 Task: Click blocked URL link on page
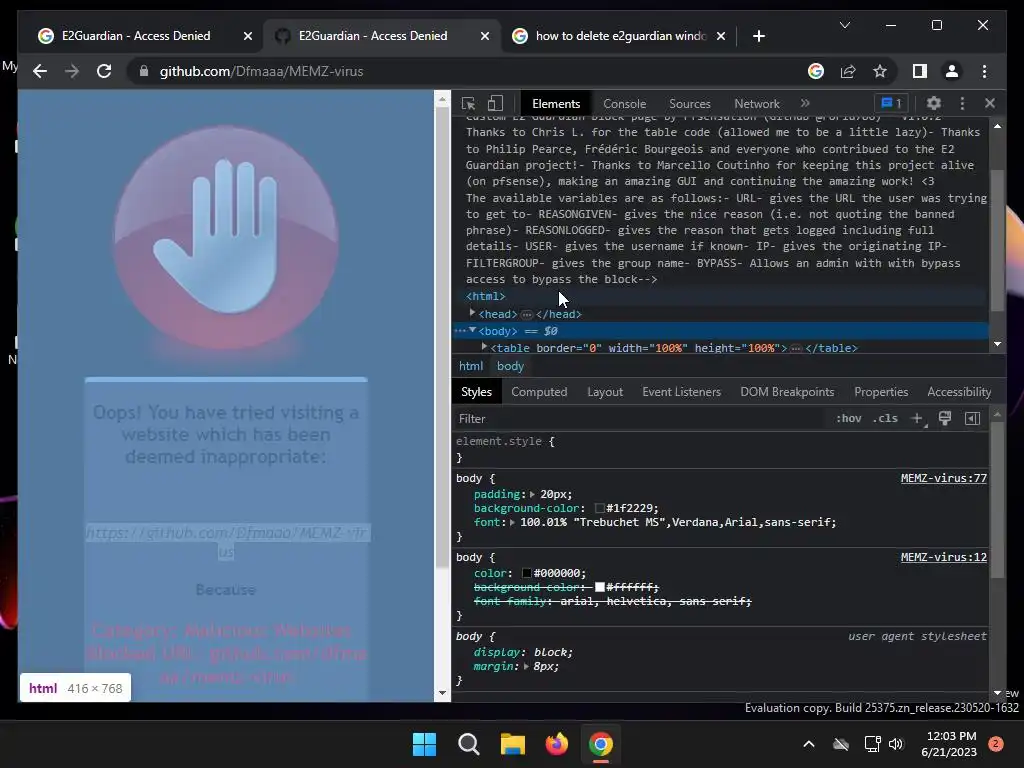[x=227, y=542]
